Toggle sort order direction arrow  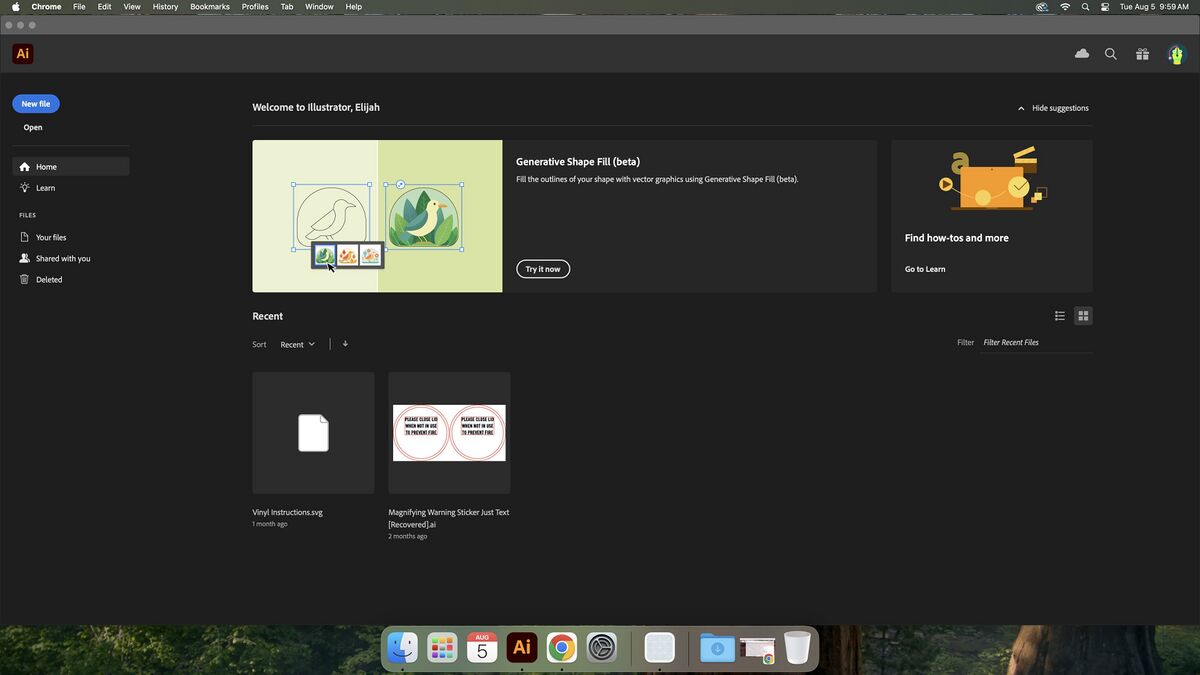click(x=345, y=344)
